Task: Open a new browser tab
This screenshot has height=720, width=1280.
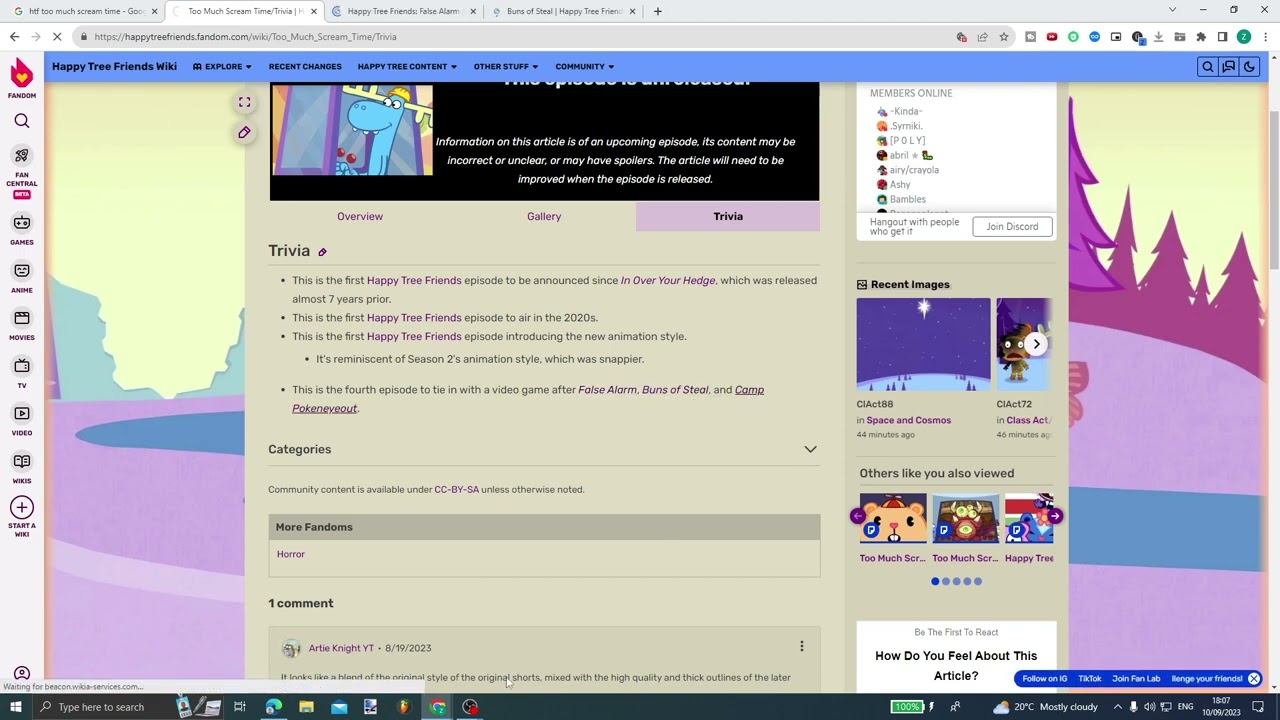Action: point(657,11)
